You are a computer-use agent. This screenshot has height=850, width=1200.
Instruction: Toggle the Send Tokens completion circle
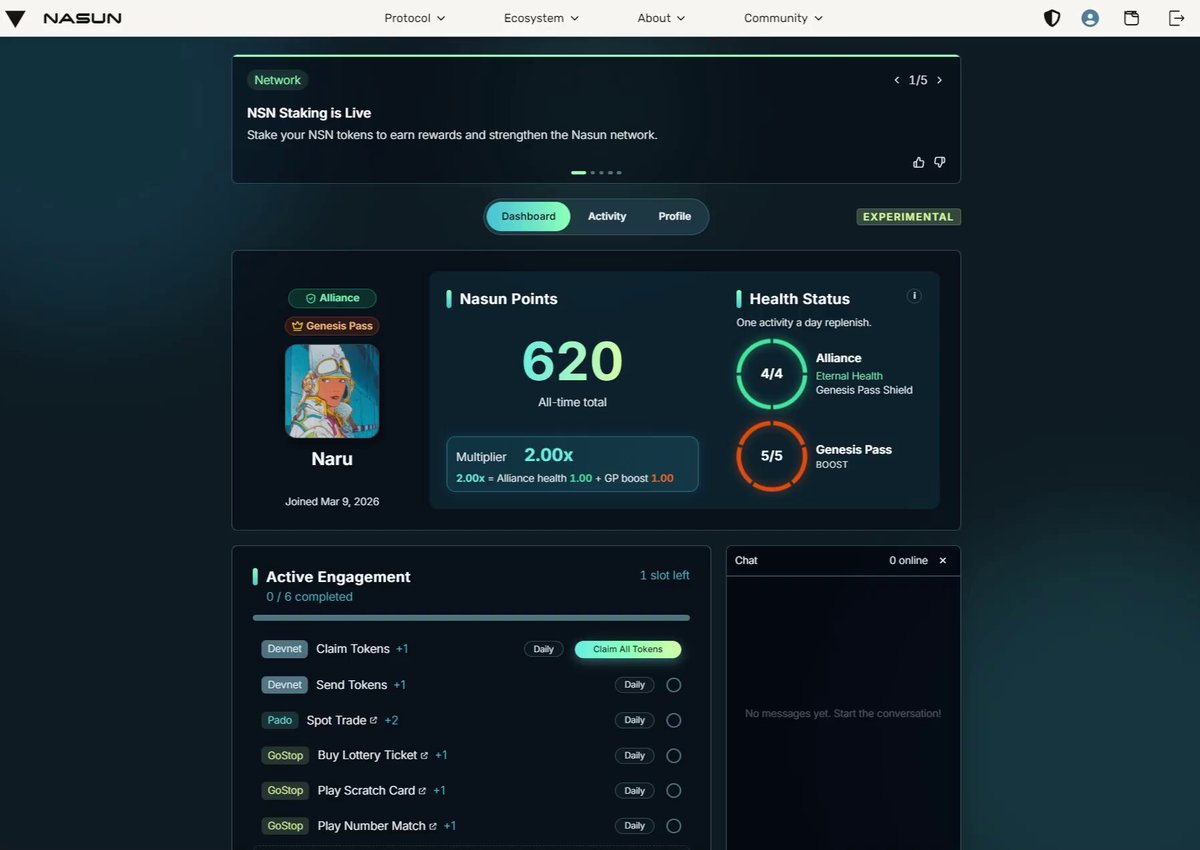(674, 685)
